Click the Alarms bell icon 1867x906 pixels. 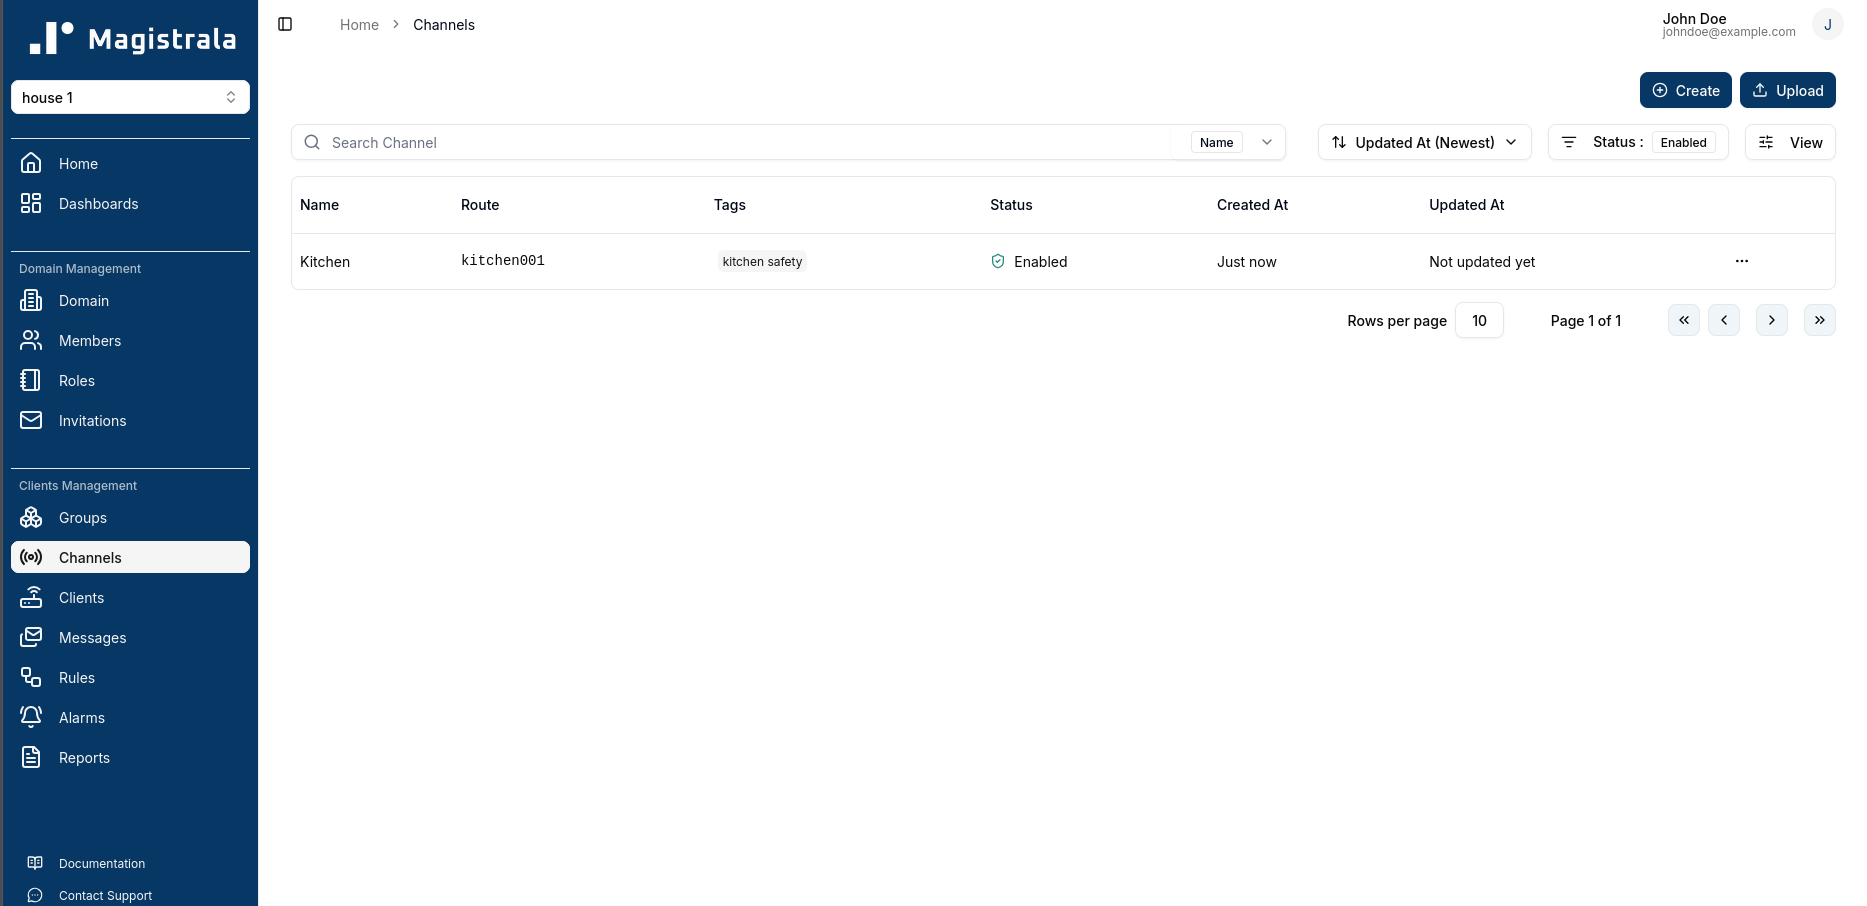[x=31, y=717]
